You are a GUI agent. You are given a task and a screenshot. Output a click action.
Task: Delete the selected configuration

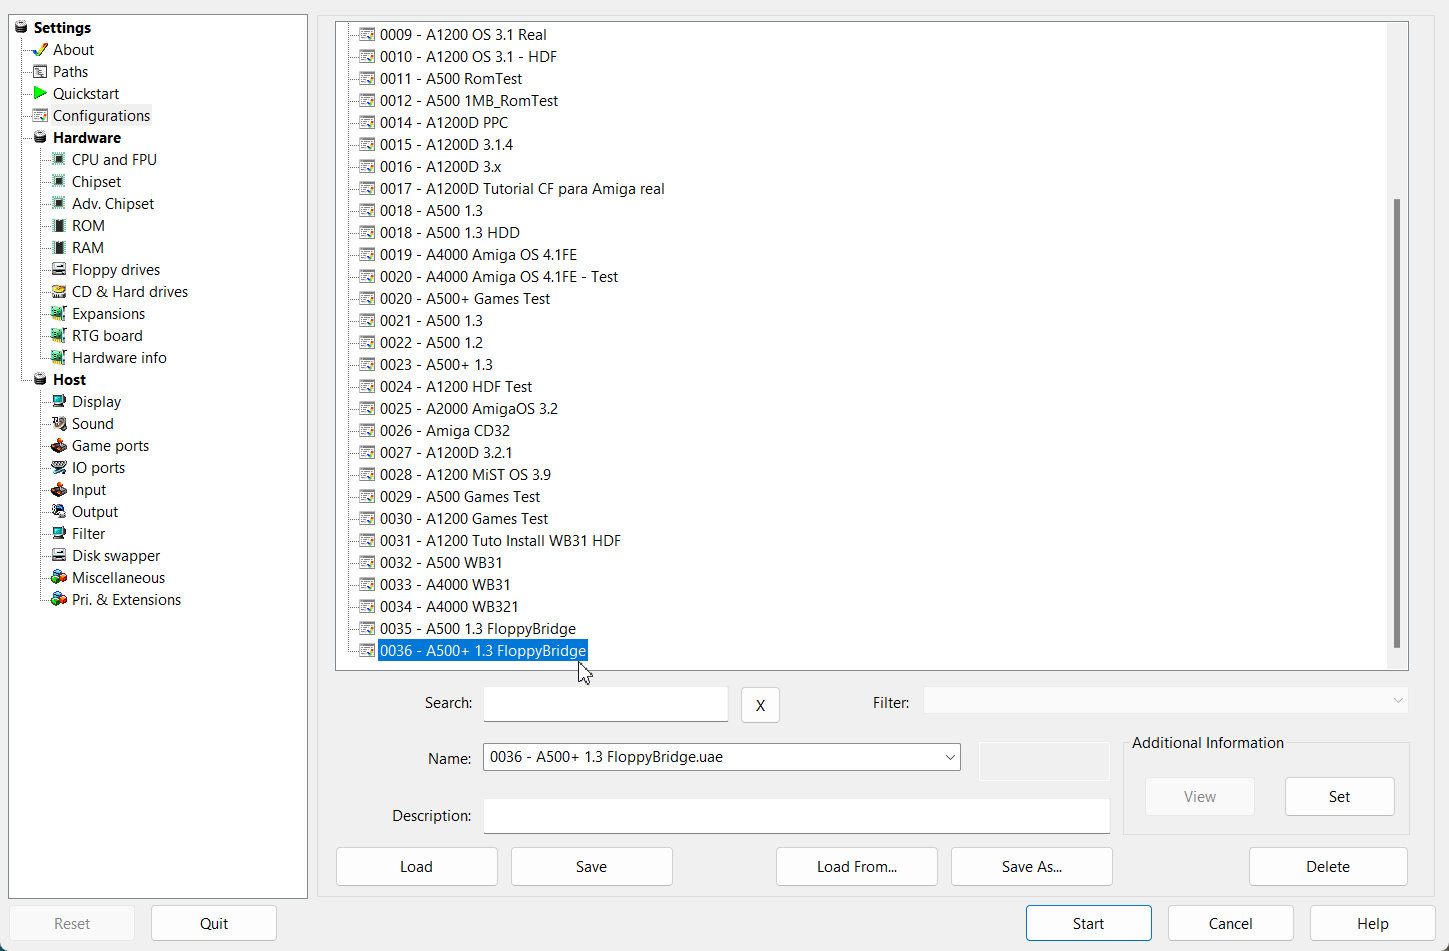(1328, 867)
